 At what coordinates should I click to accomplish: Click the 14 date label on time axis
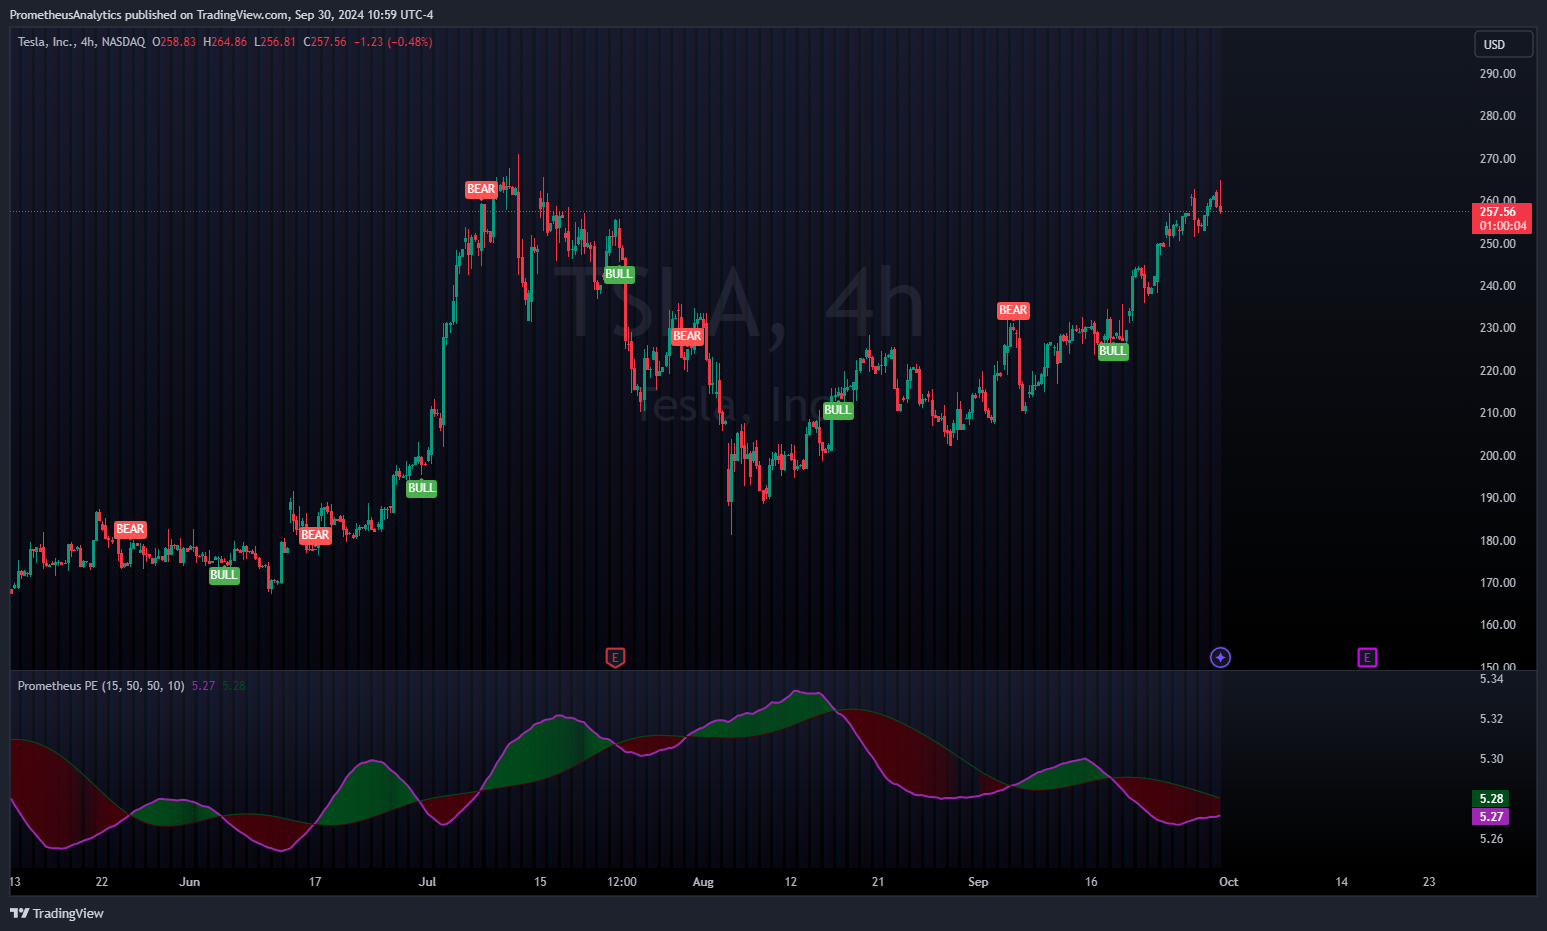click(1341, 882)
